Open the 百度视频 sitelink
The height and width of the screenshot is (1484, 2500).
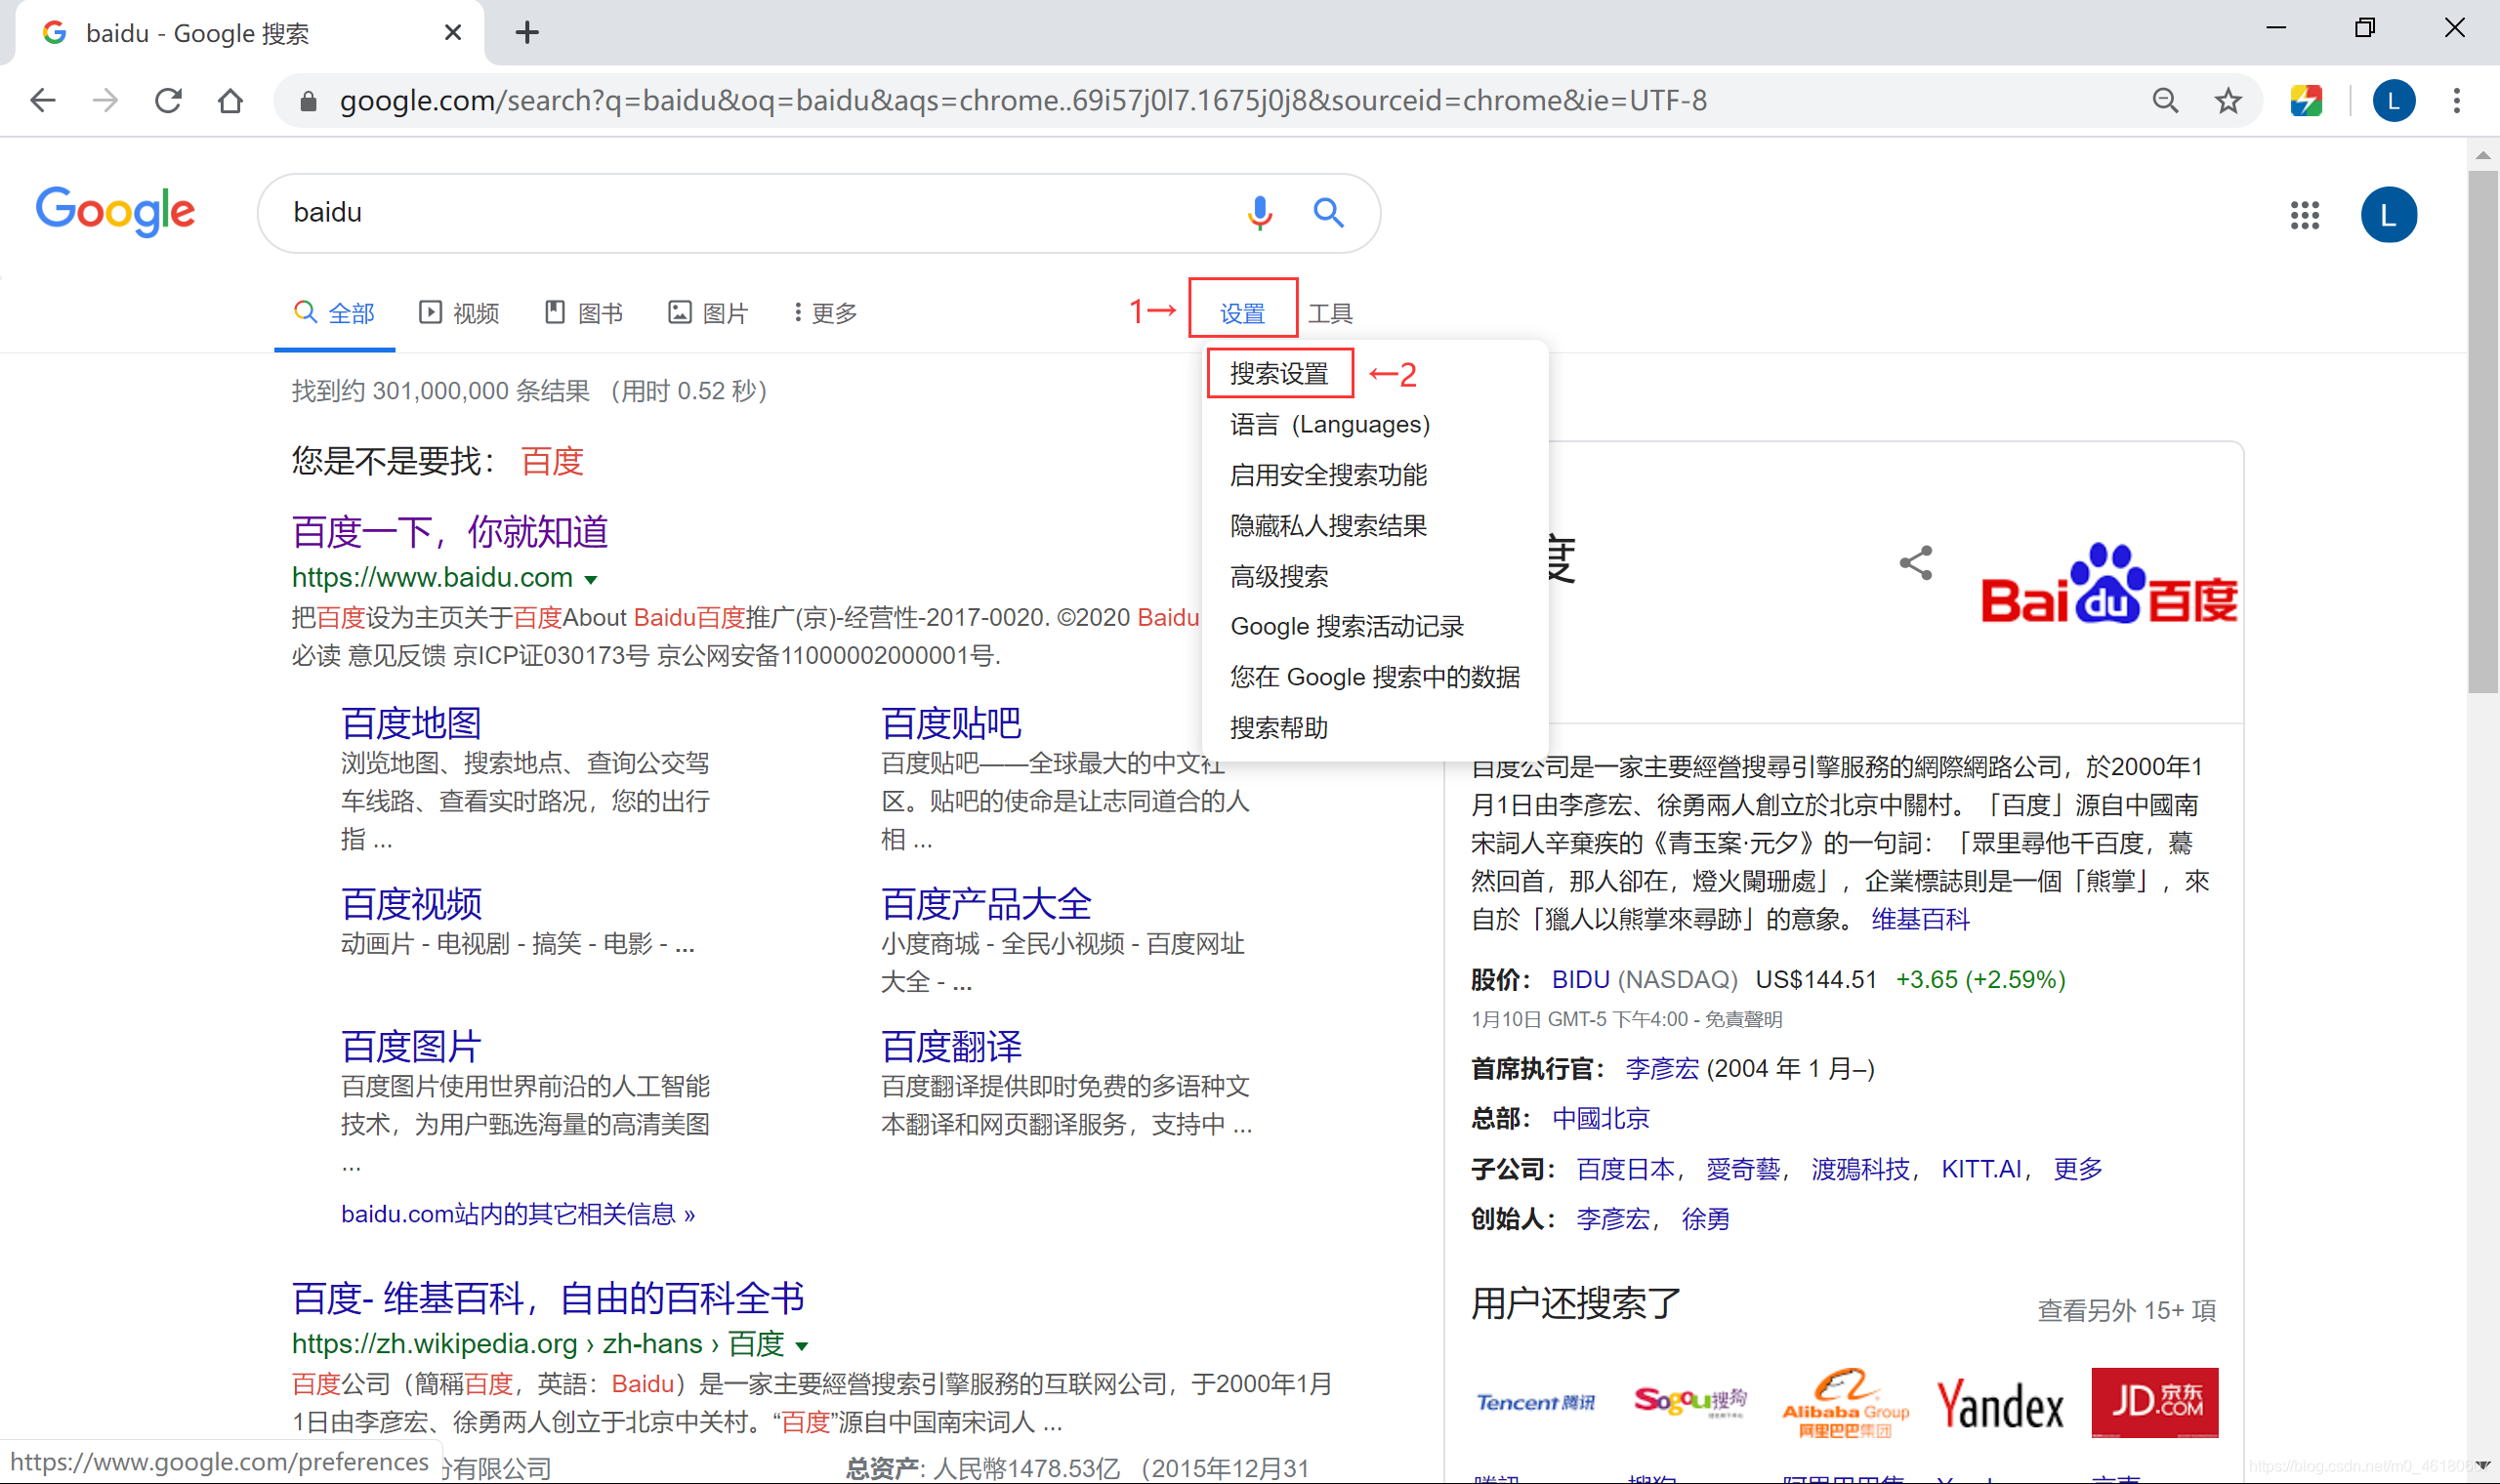point(411,904)
